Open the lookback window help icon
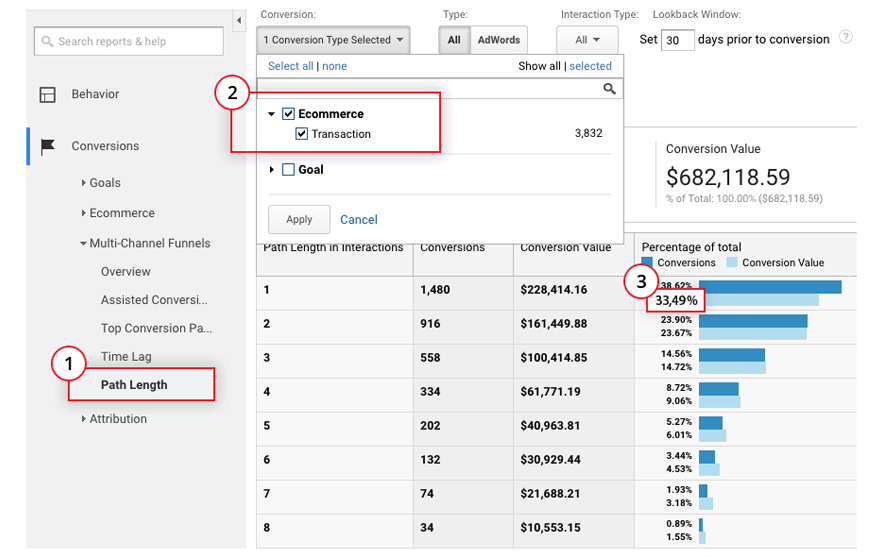 [x=845, y=37]
